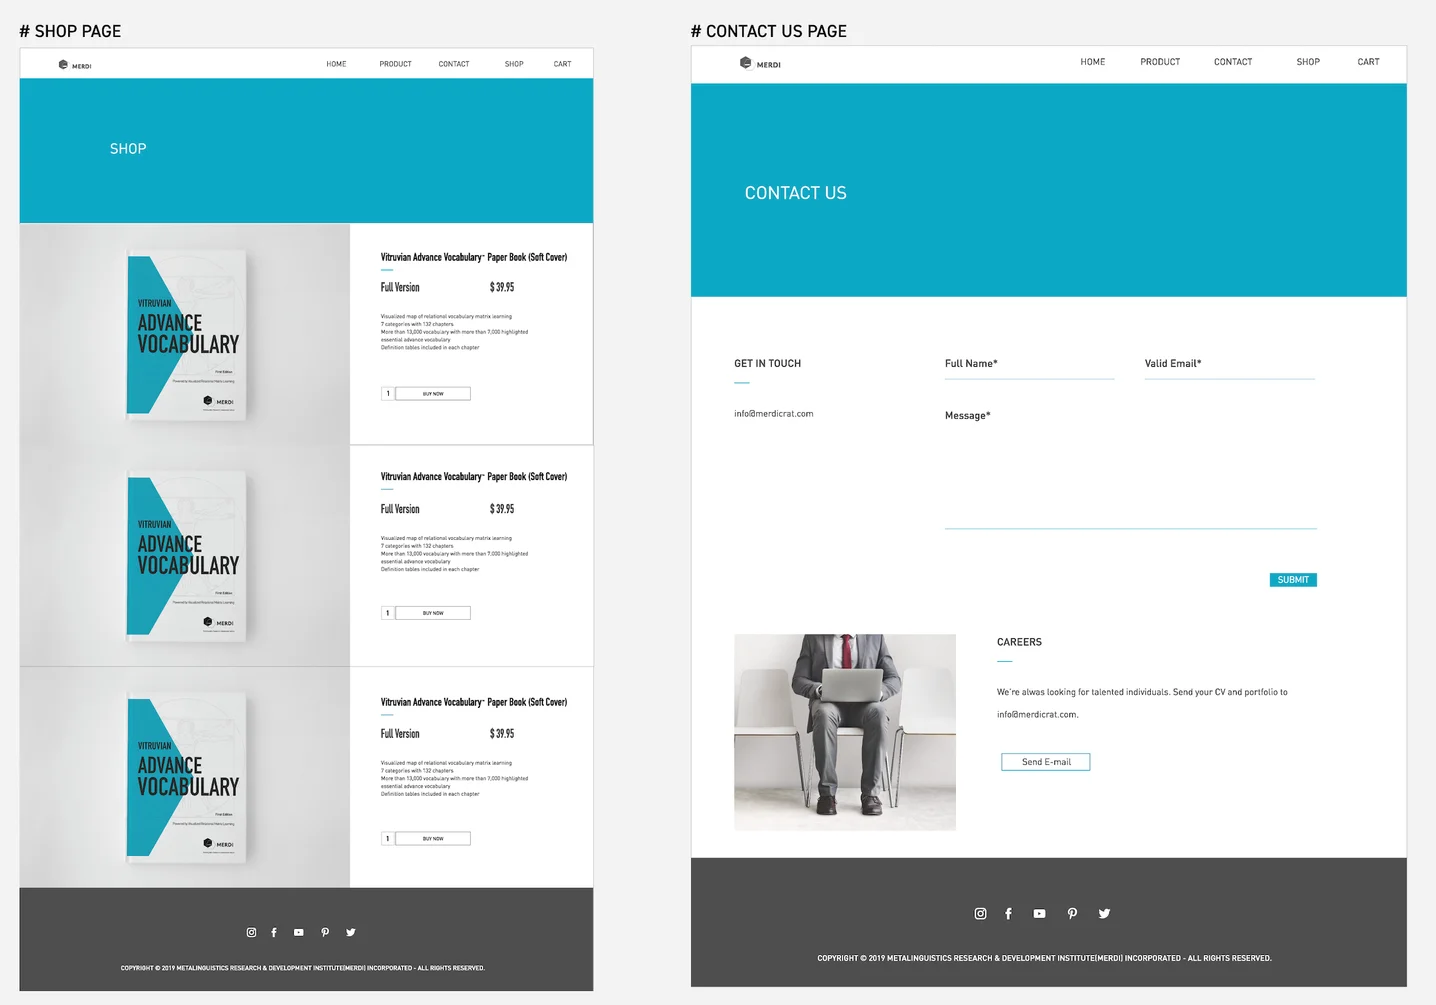The height and width of the screenshot is (1005, 1436).
Task: Click info@merdicrat.com under Get In Touch
Action: (x=774, y=413)
